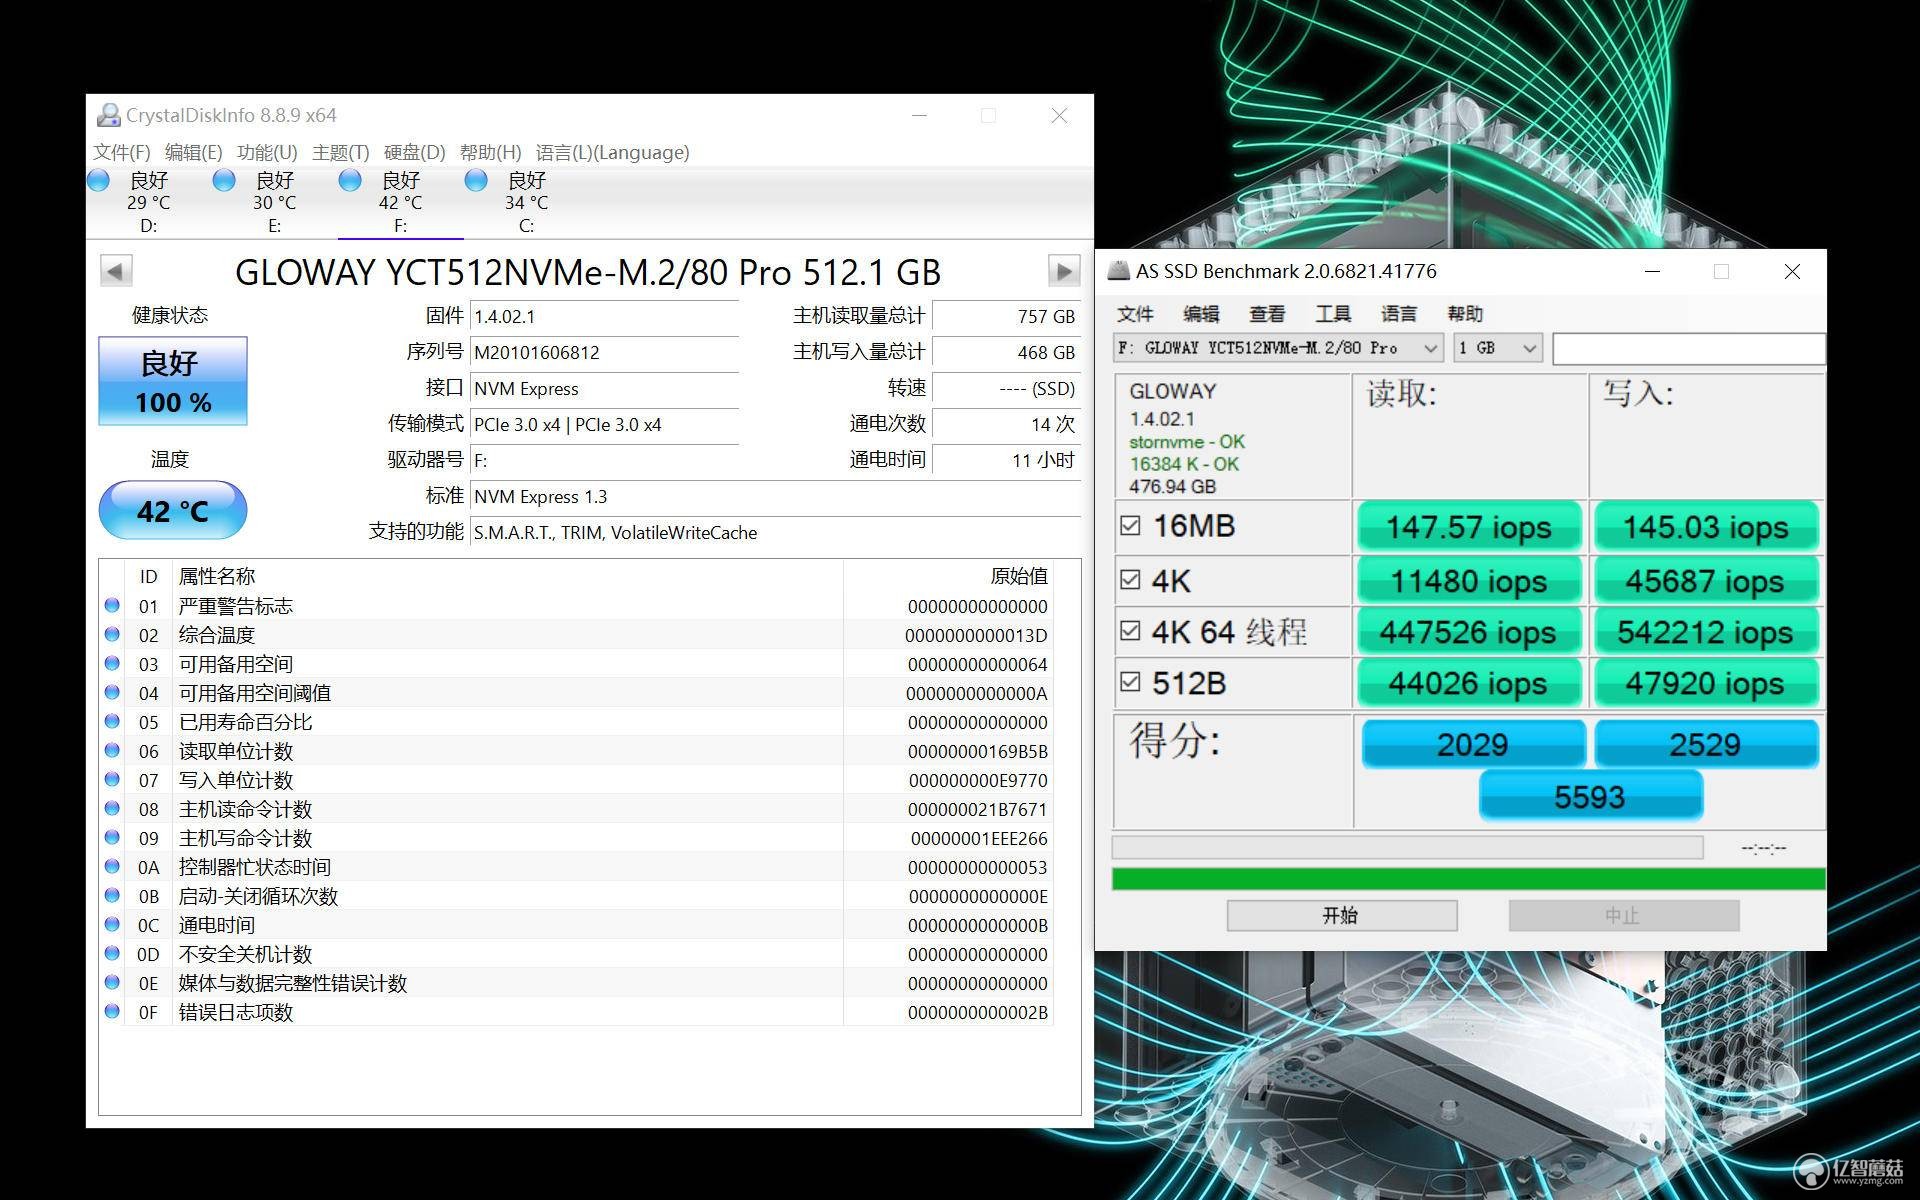The height and width of the screenshot is (1200, 1920).
Task: Click status orb for attribute 0B 启动-关闭循环次数
Action: click(x=112, y=895)
